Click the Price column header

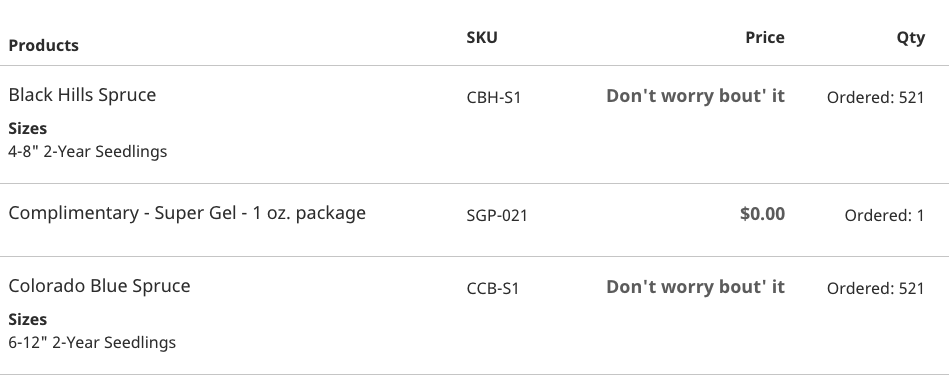pos(765,38)
